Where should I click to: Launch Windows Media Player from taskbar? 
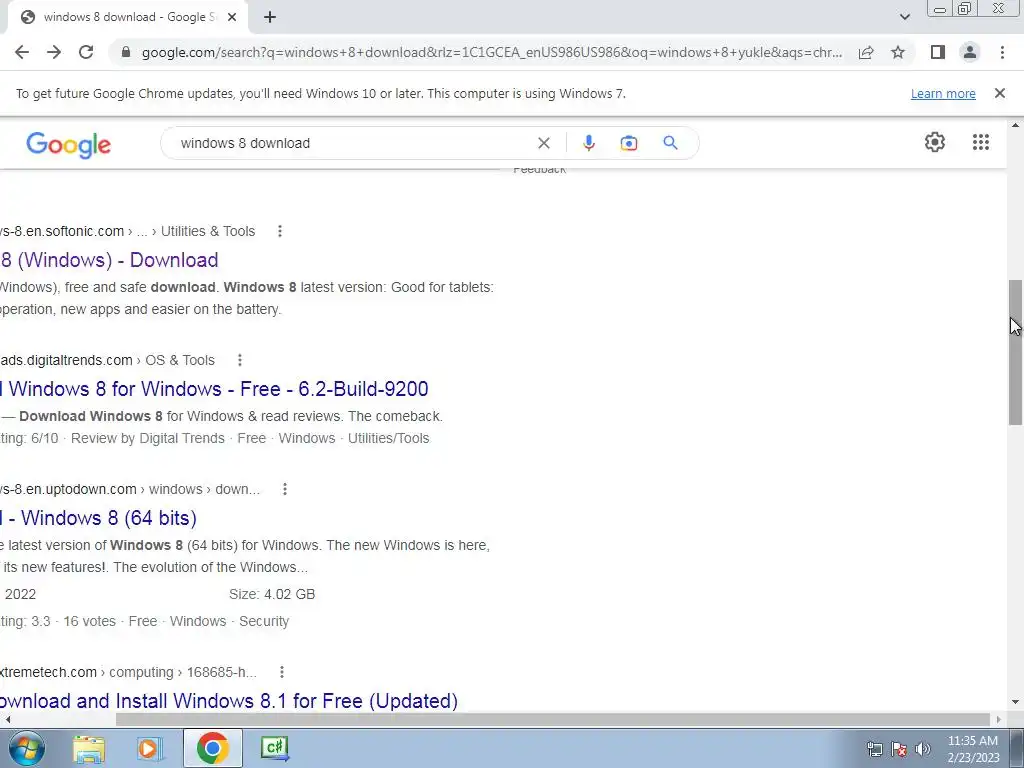150,748
